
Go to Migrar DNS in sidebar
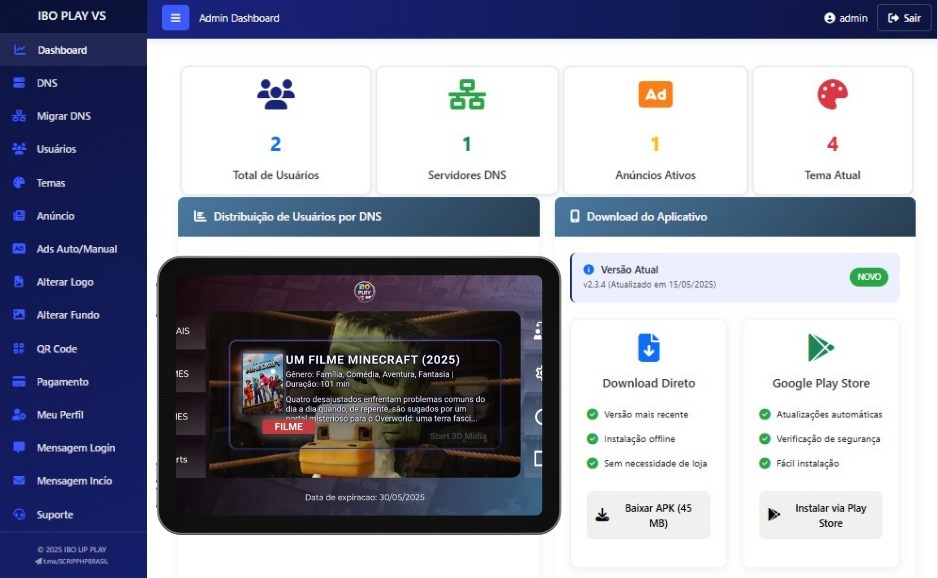(x=73, y=116)
